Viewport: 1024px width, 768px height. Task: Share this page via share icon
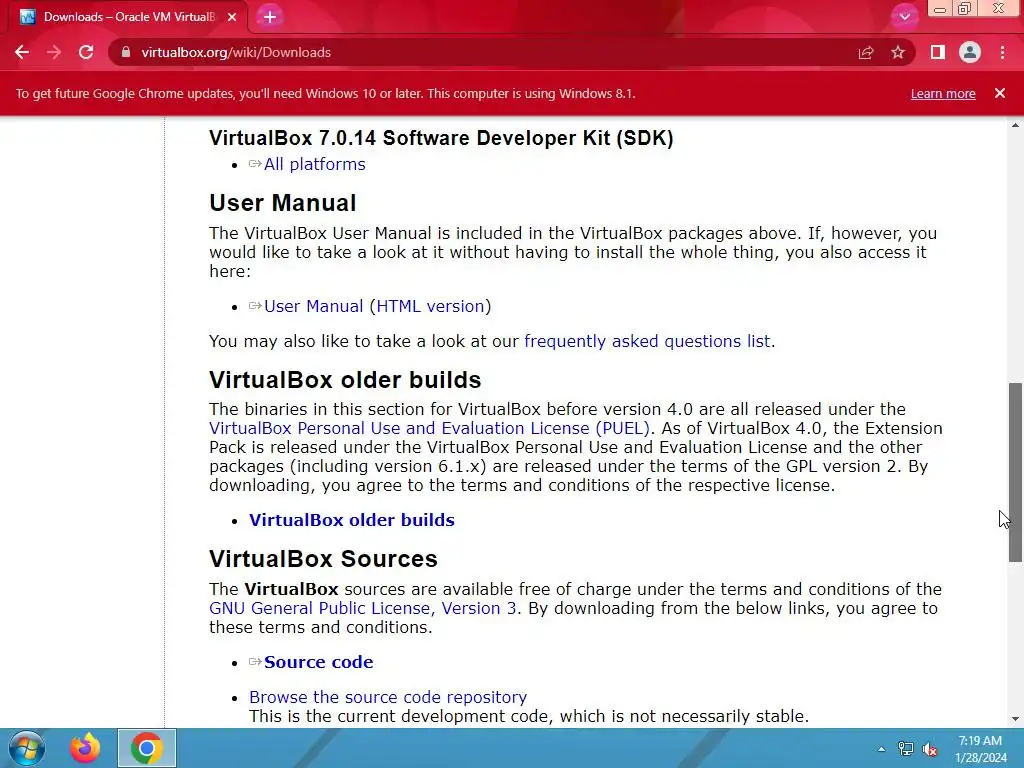point(866,52)
